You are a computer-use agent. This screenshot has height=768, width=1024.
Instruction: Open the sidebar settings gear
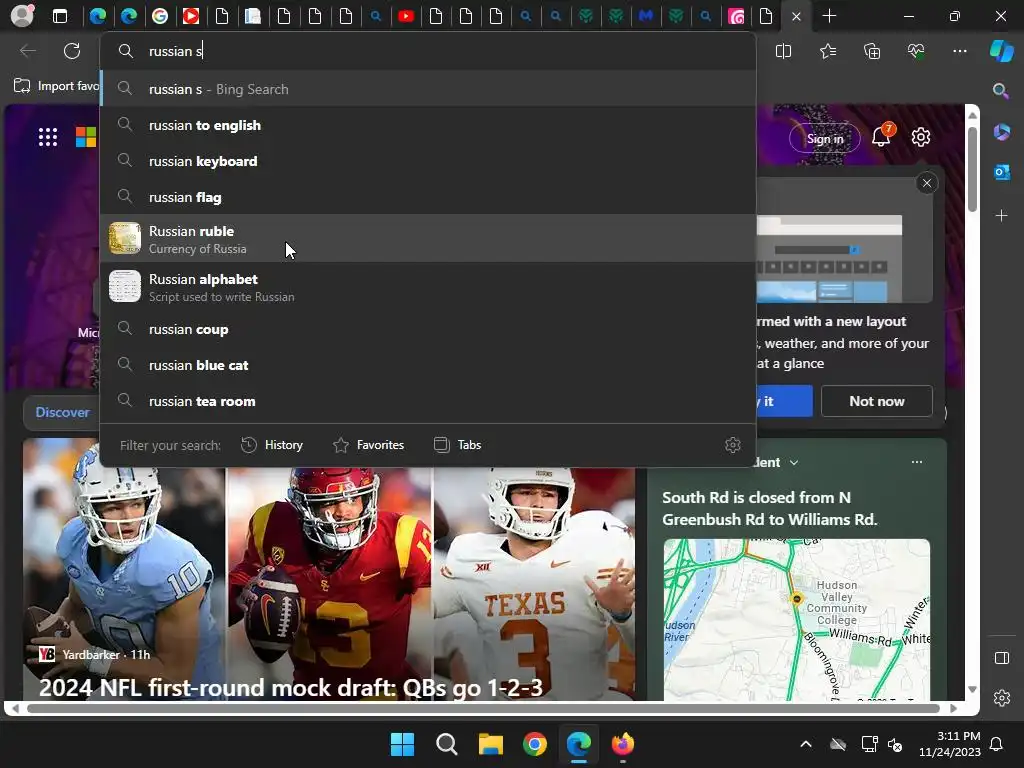coord(1001,698)
